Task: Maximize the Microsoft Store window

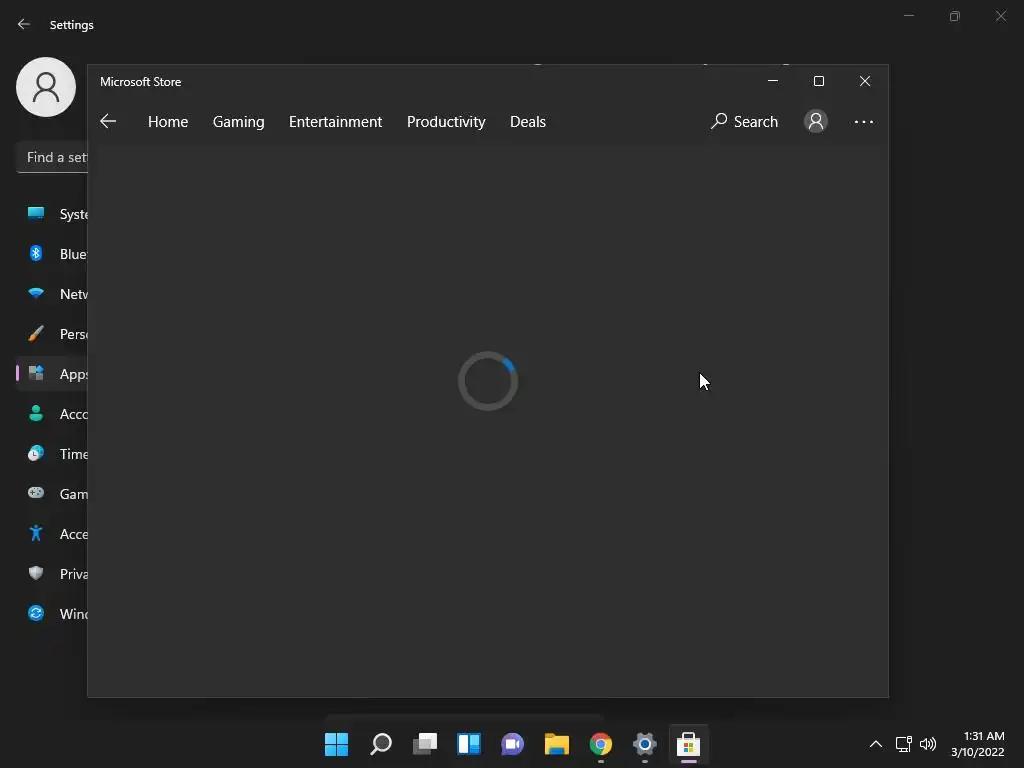Action: (818, 81)
